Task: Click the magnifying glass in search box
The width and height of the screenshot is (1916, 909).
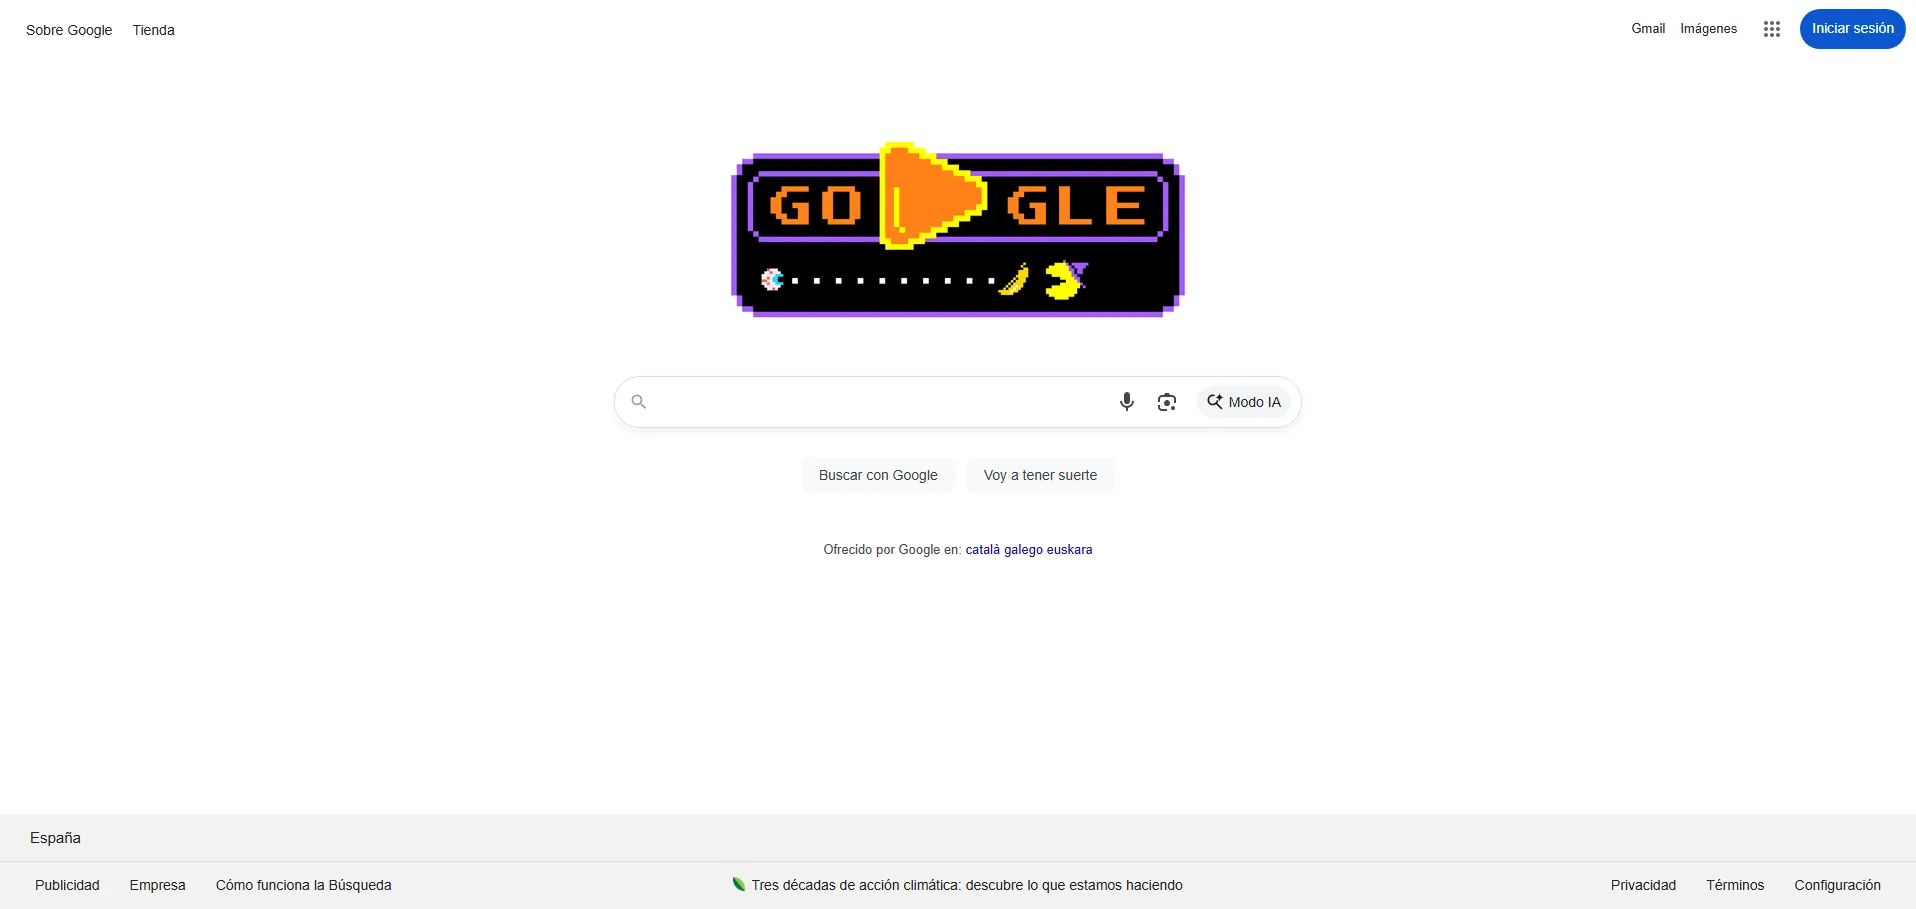Action: tap(639, 402)
